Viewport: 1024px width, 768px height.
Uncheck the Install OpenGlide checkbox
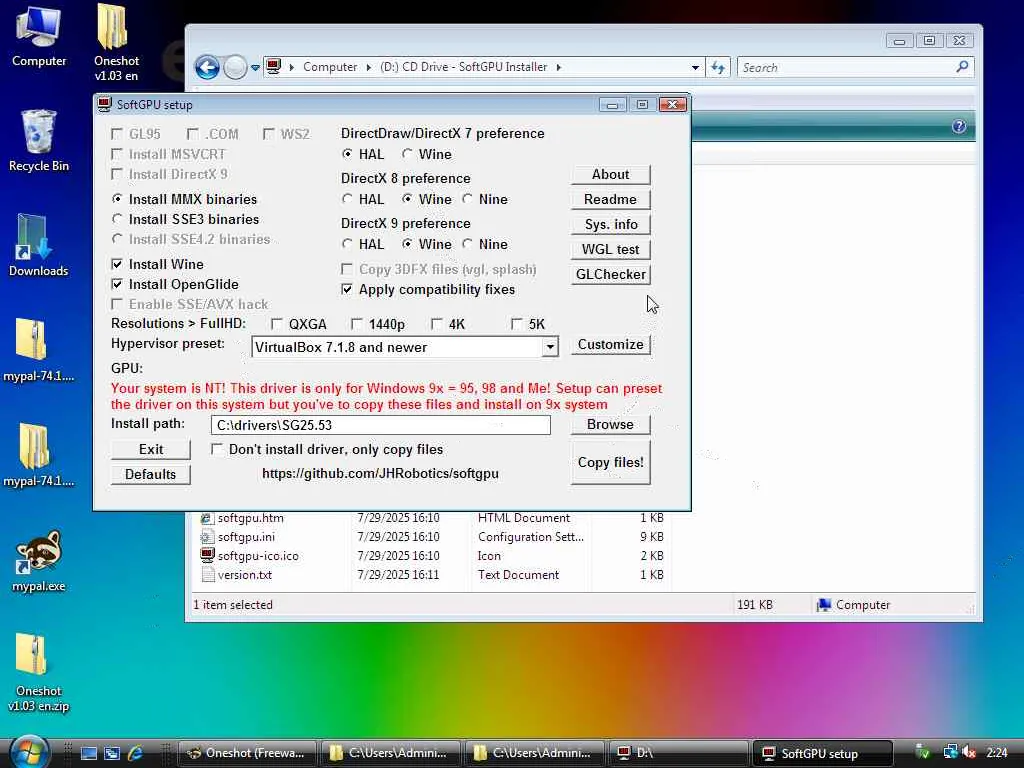tap(117, 284)
